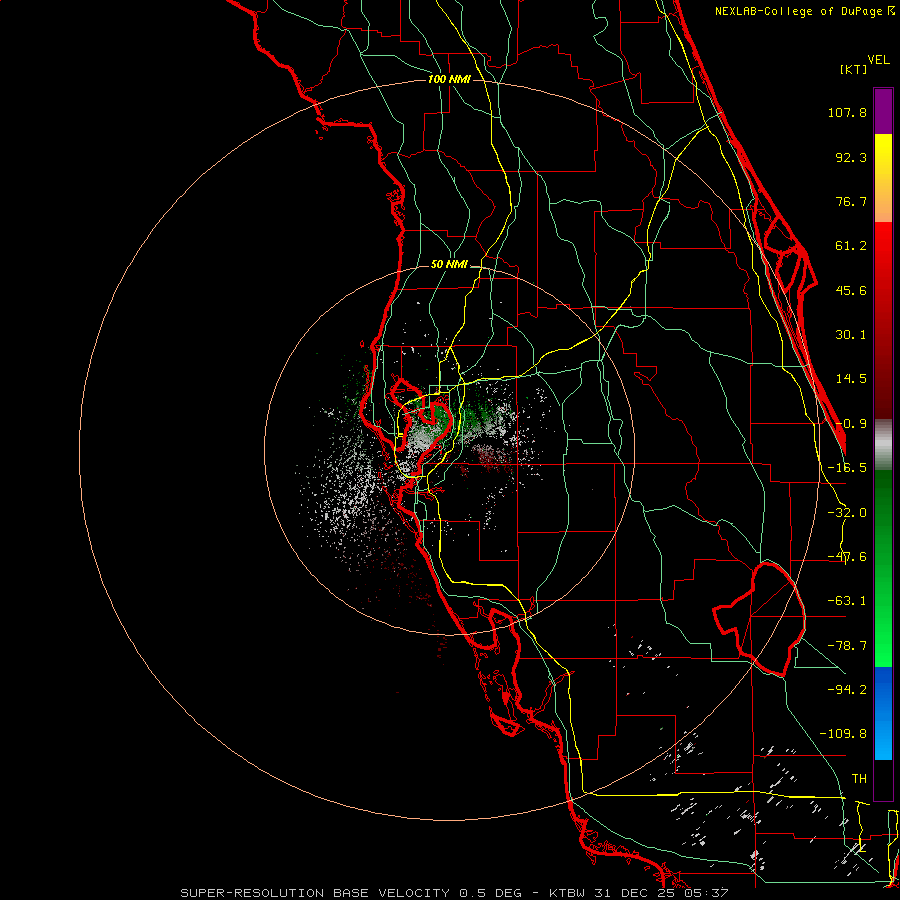Image resolution: width=900 pixels, height=900 pixels.
Task: Click the -16.5 scale value
Action: 847,468
